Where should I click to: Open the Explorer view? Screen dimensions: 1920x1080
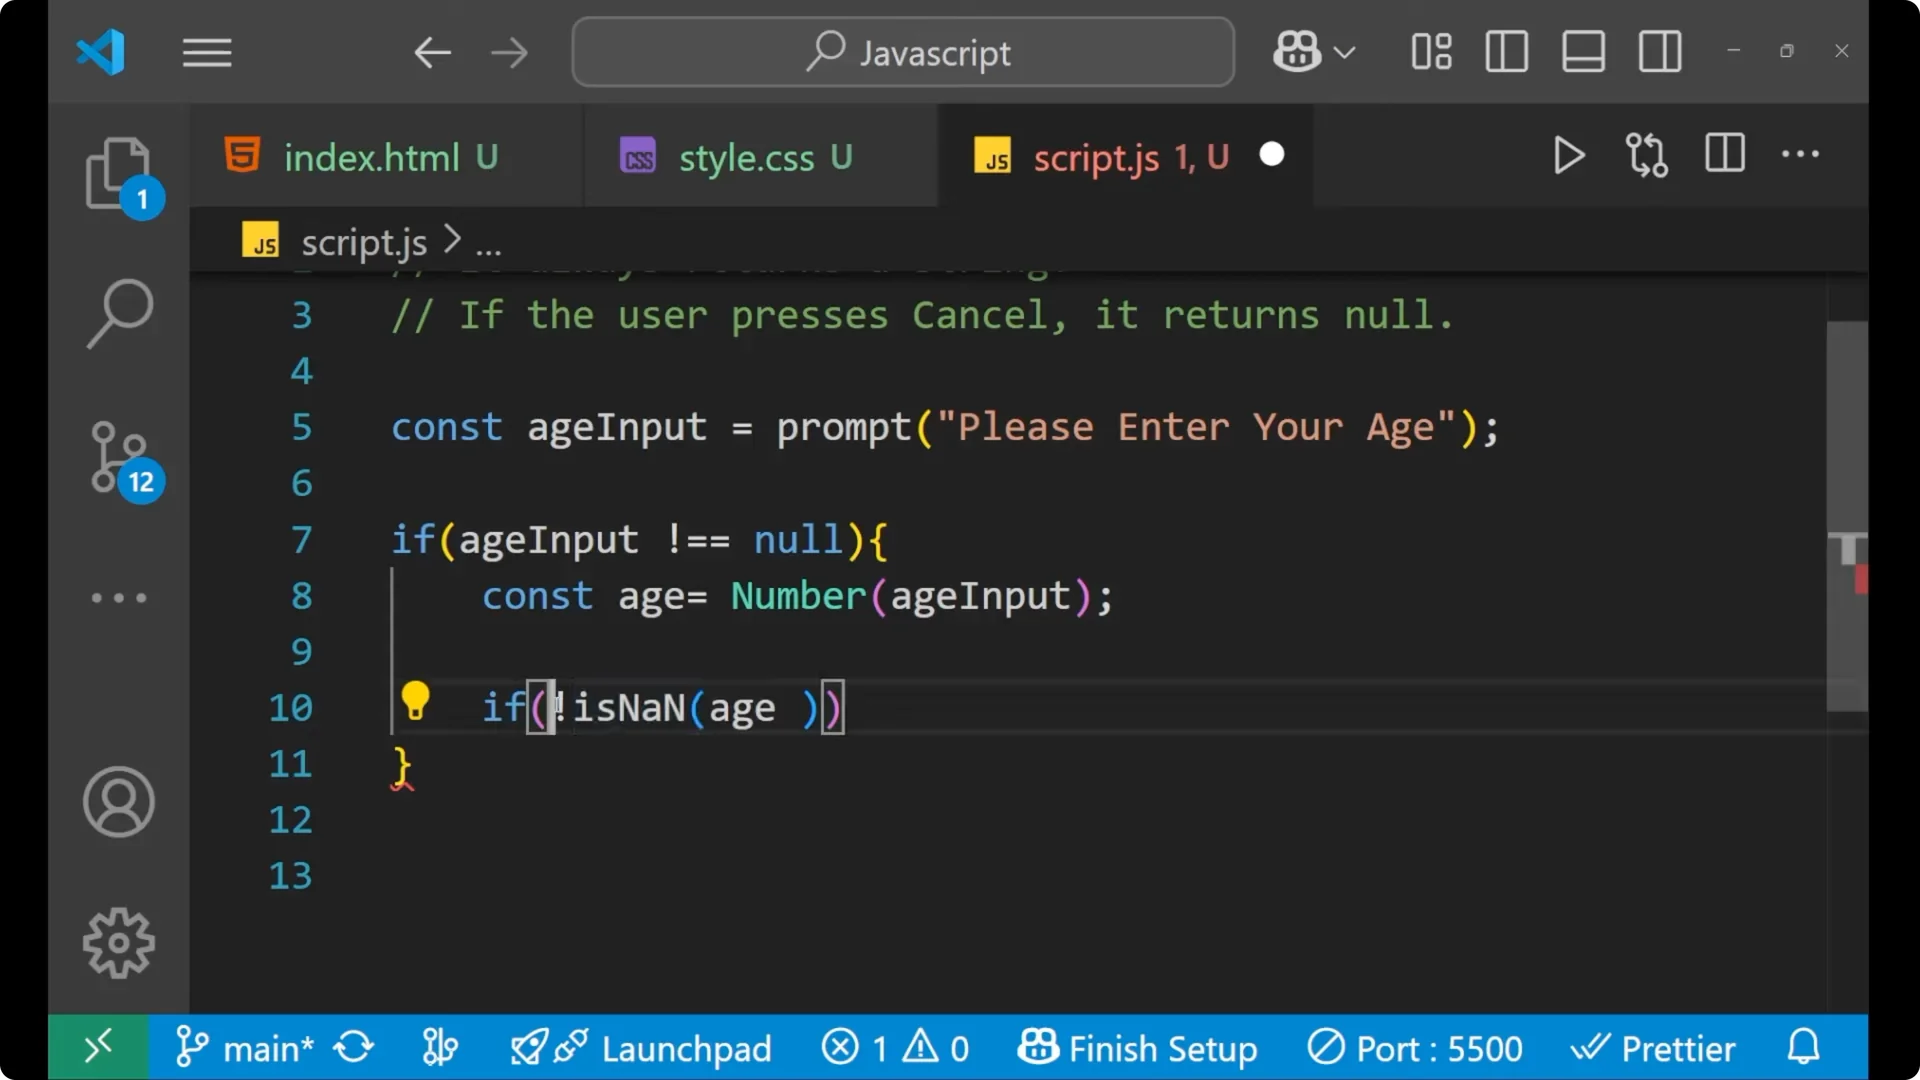point(119,172)
